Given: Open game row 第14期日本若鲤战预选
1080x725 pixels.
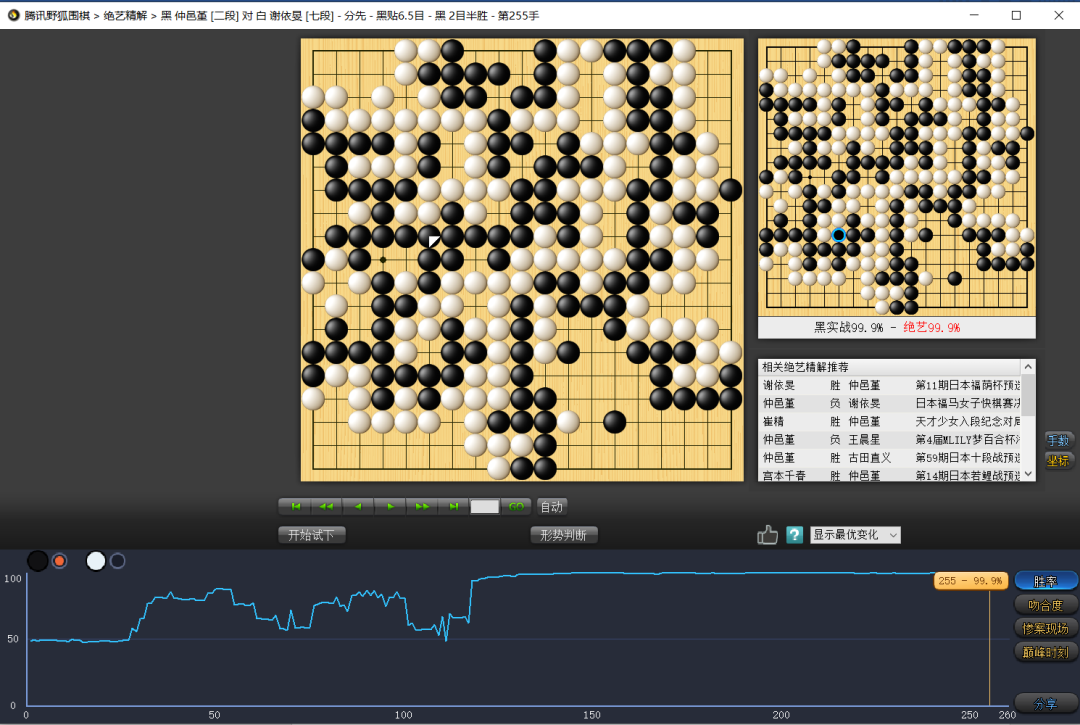Looking at the screenshot, I should (890, 474).
